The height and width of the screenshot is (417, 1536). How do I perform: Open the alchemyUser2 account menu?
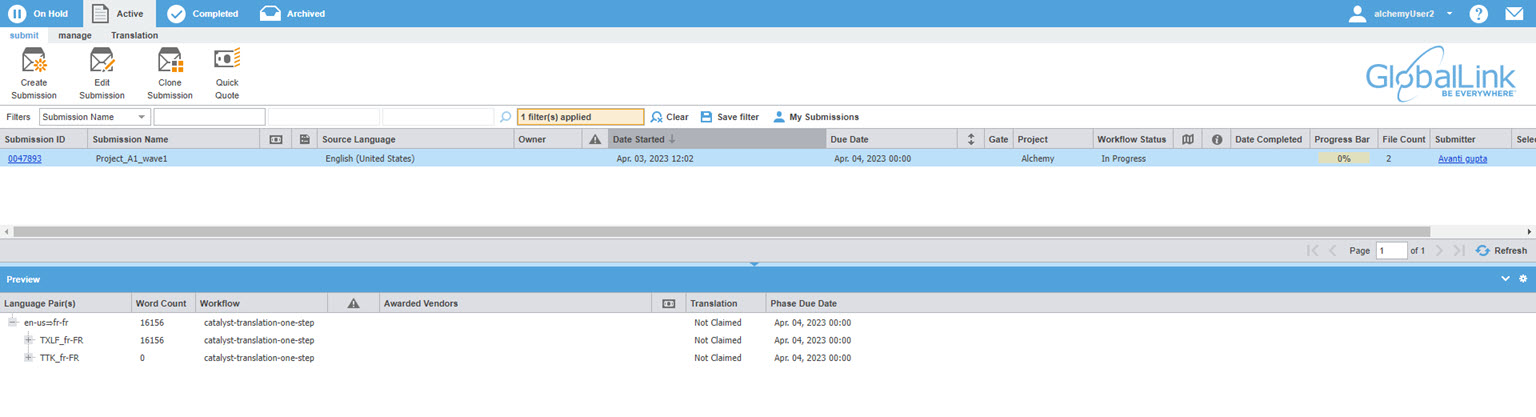click(1449, 14)
